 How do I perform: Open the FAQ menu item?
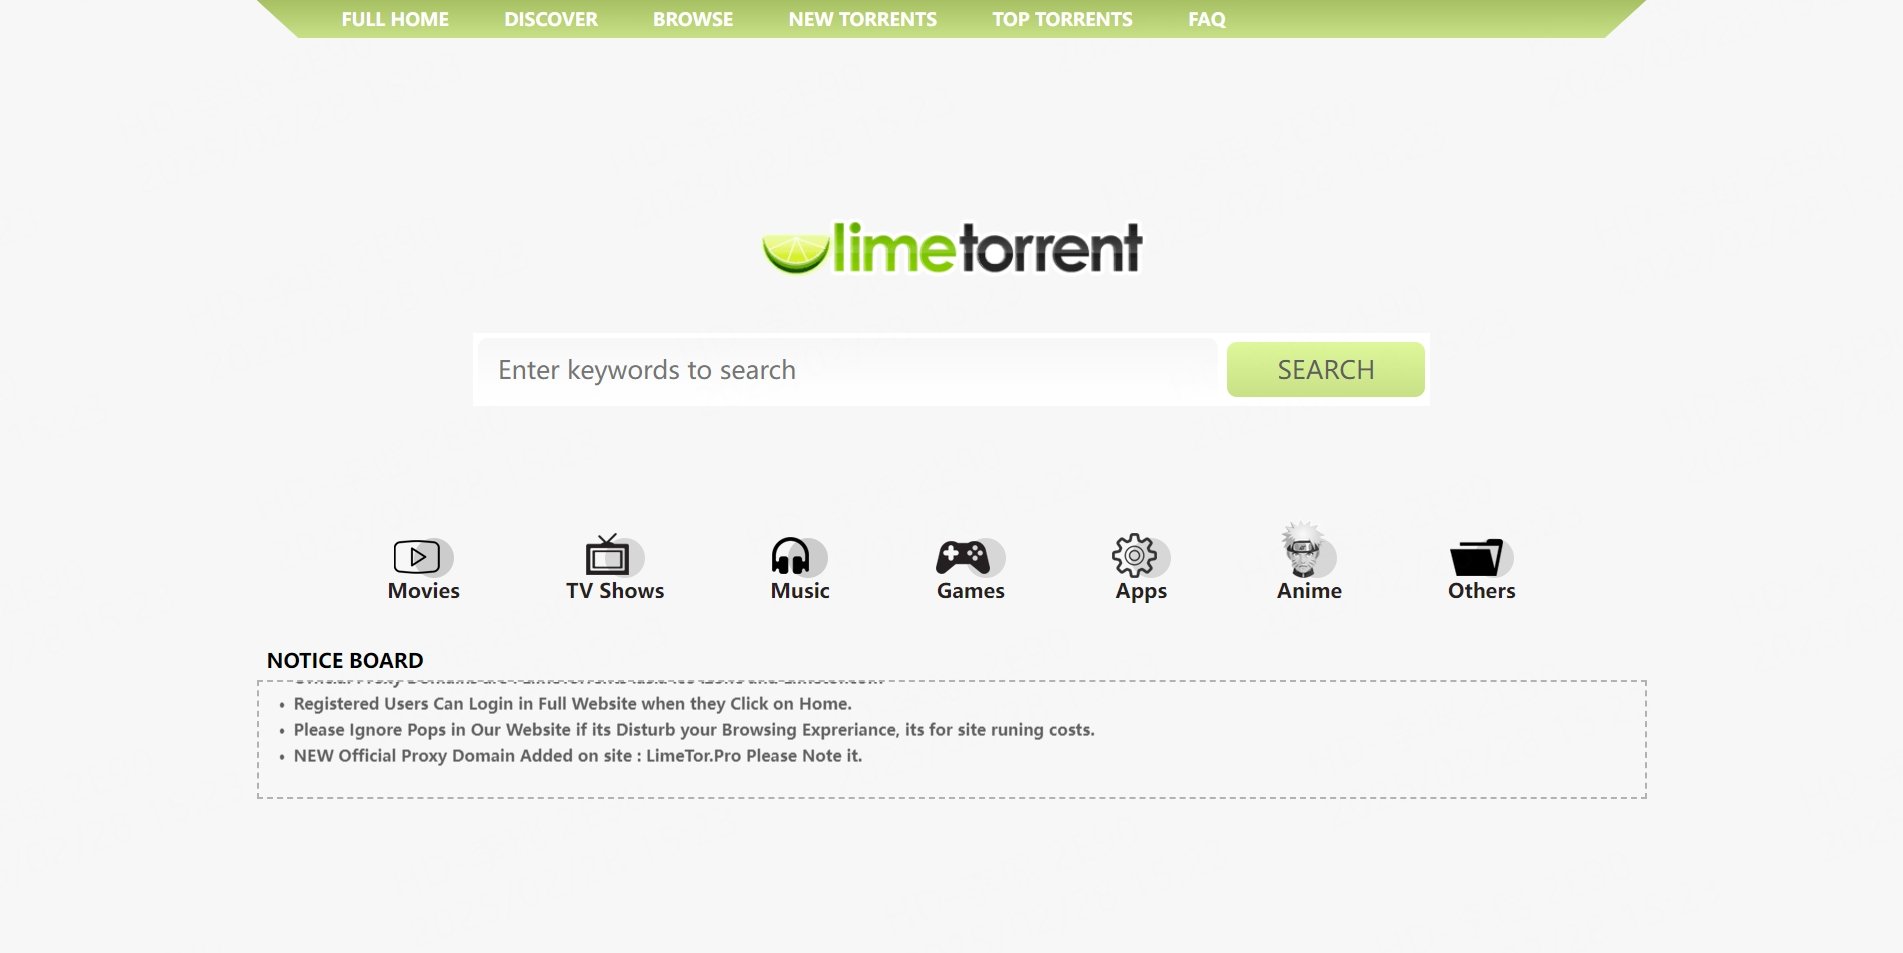[1207, 19]
